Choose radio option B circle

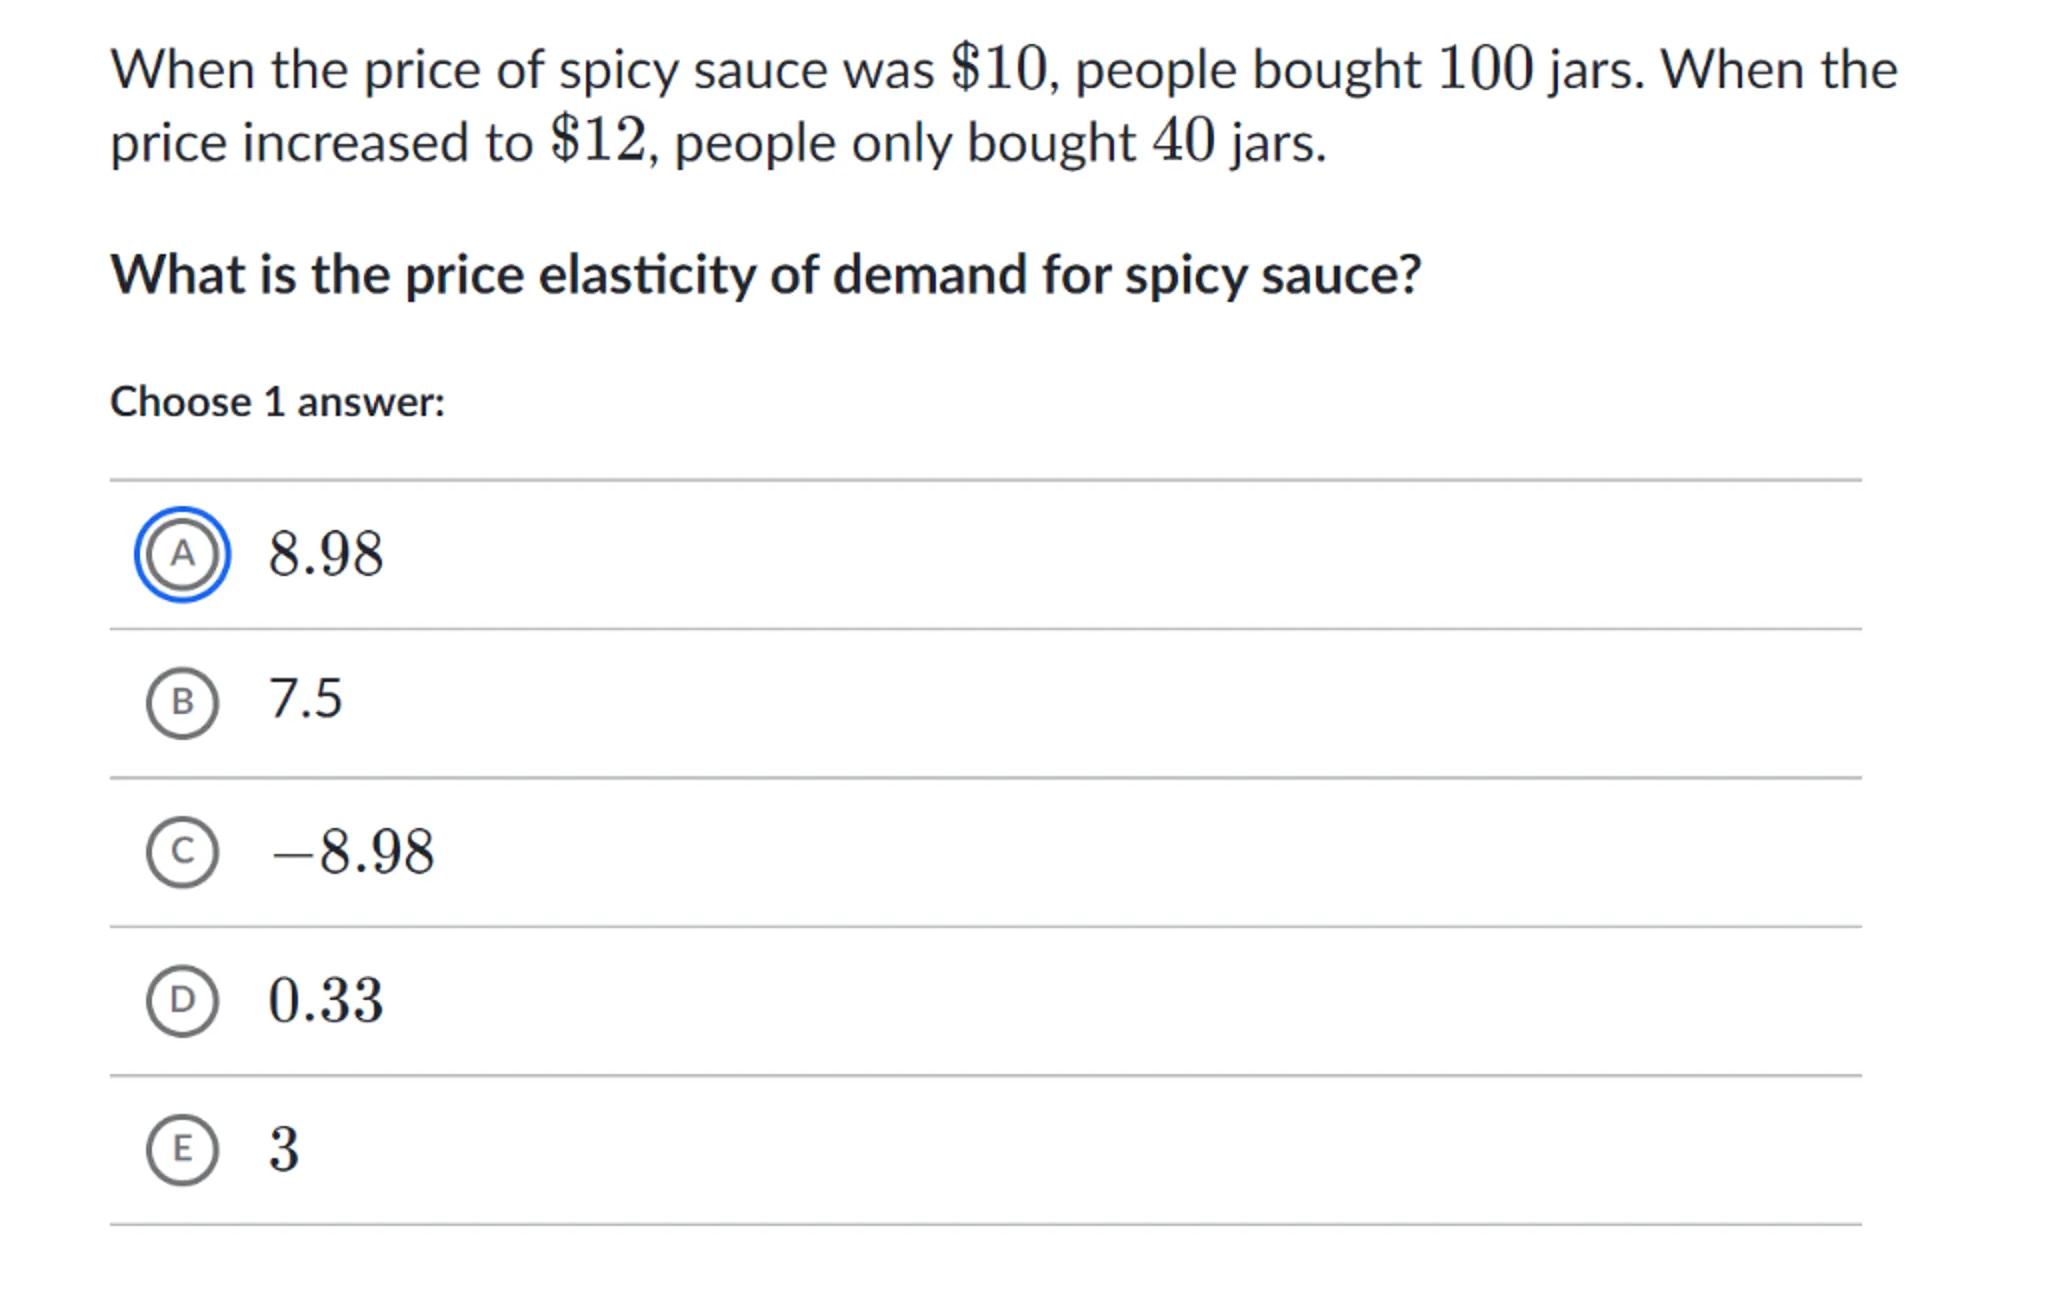point(182,703)
